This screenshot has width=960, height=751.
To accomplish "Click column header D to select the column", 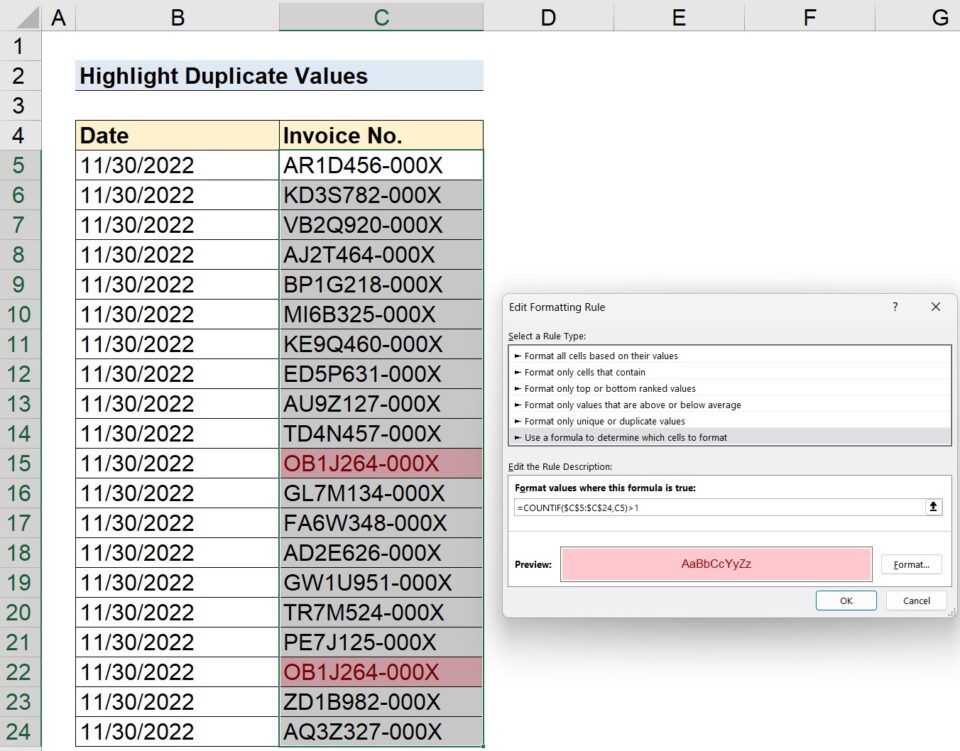I will point(548,16).
